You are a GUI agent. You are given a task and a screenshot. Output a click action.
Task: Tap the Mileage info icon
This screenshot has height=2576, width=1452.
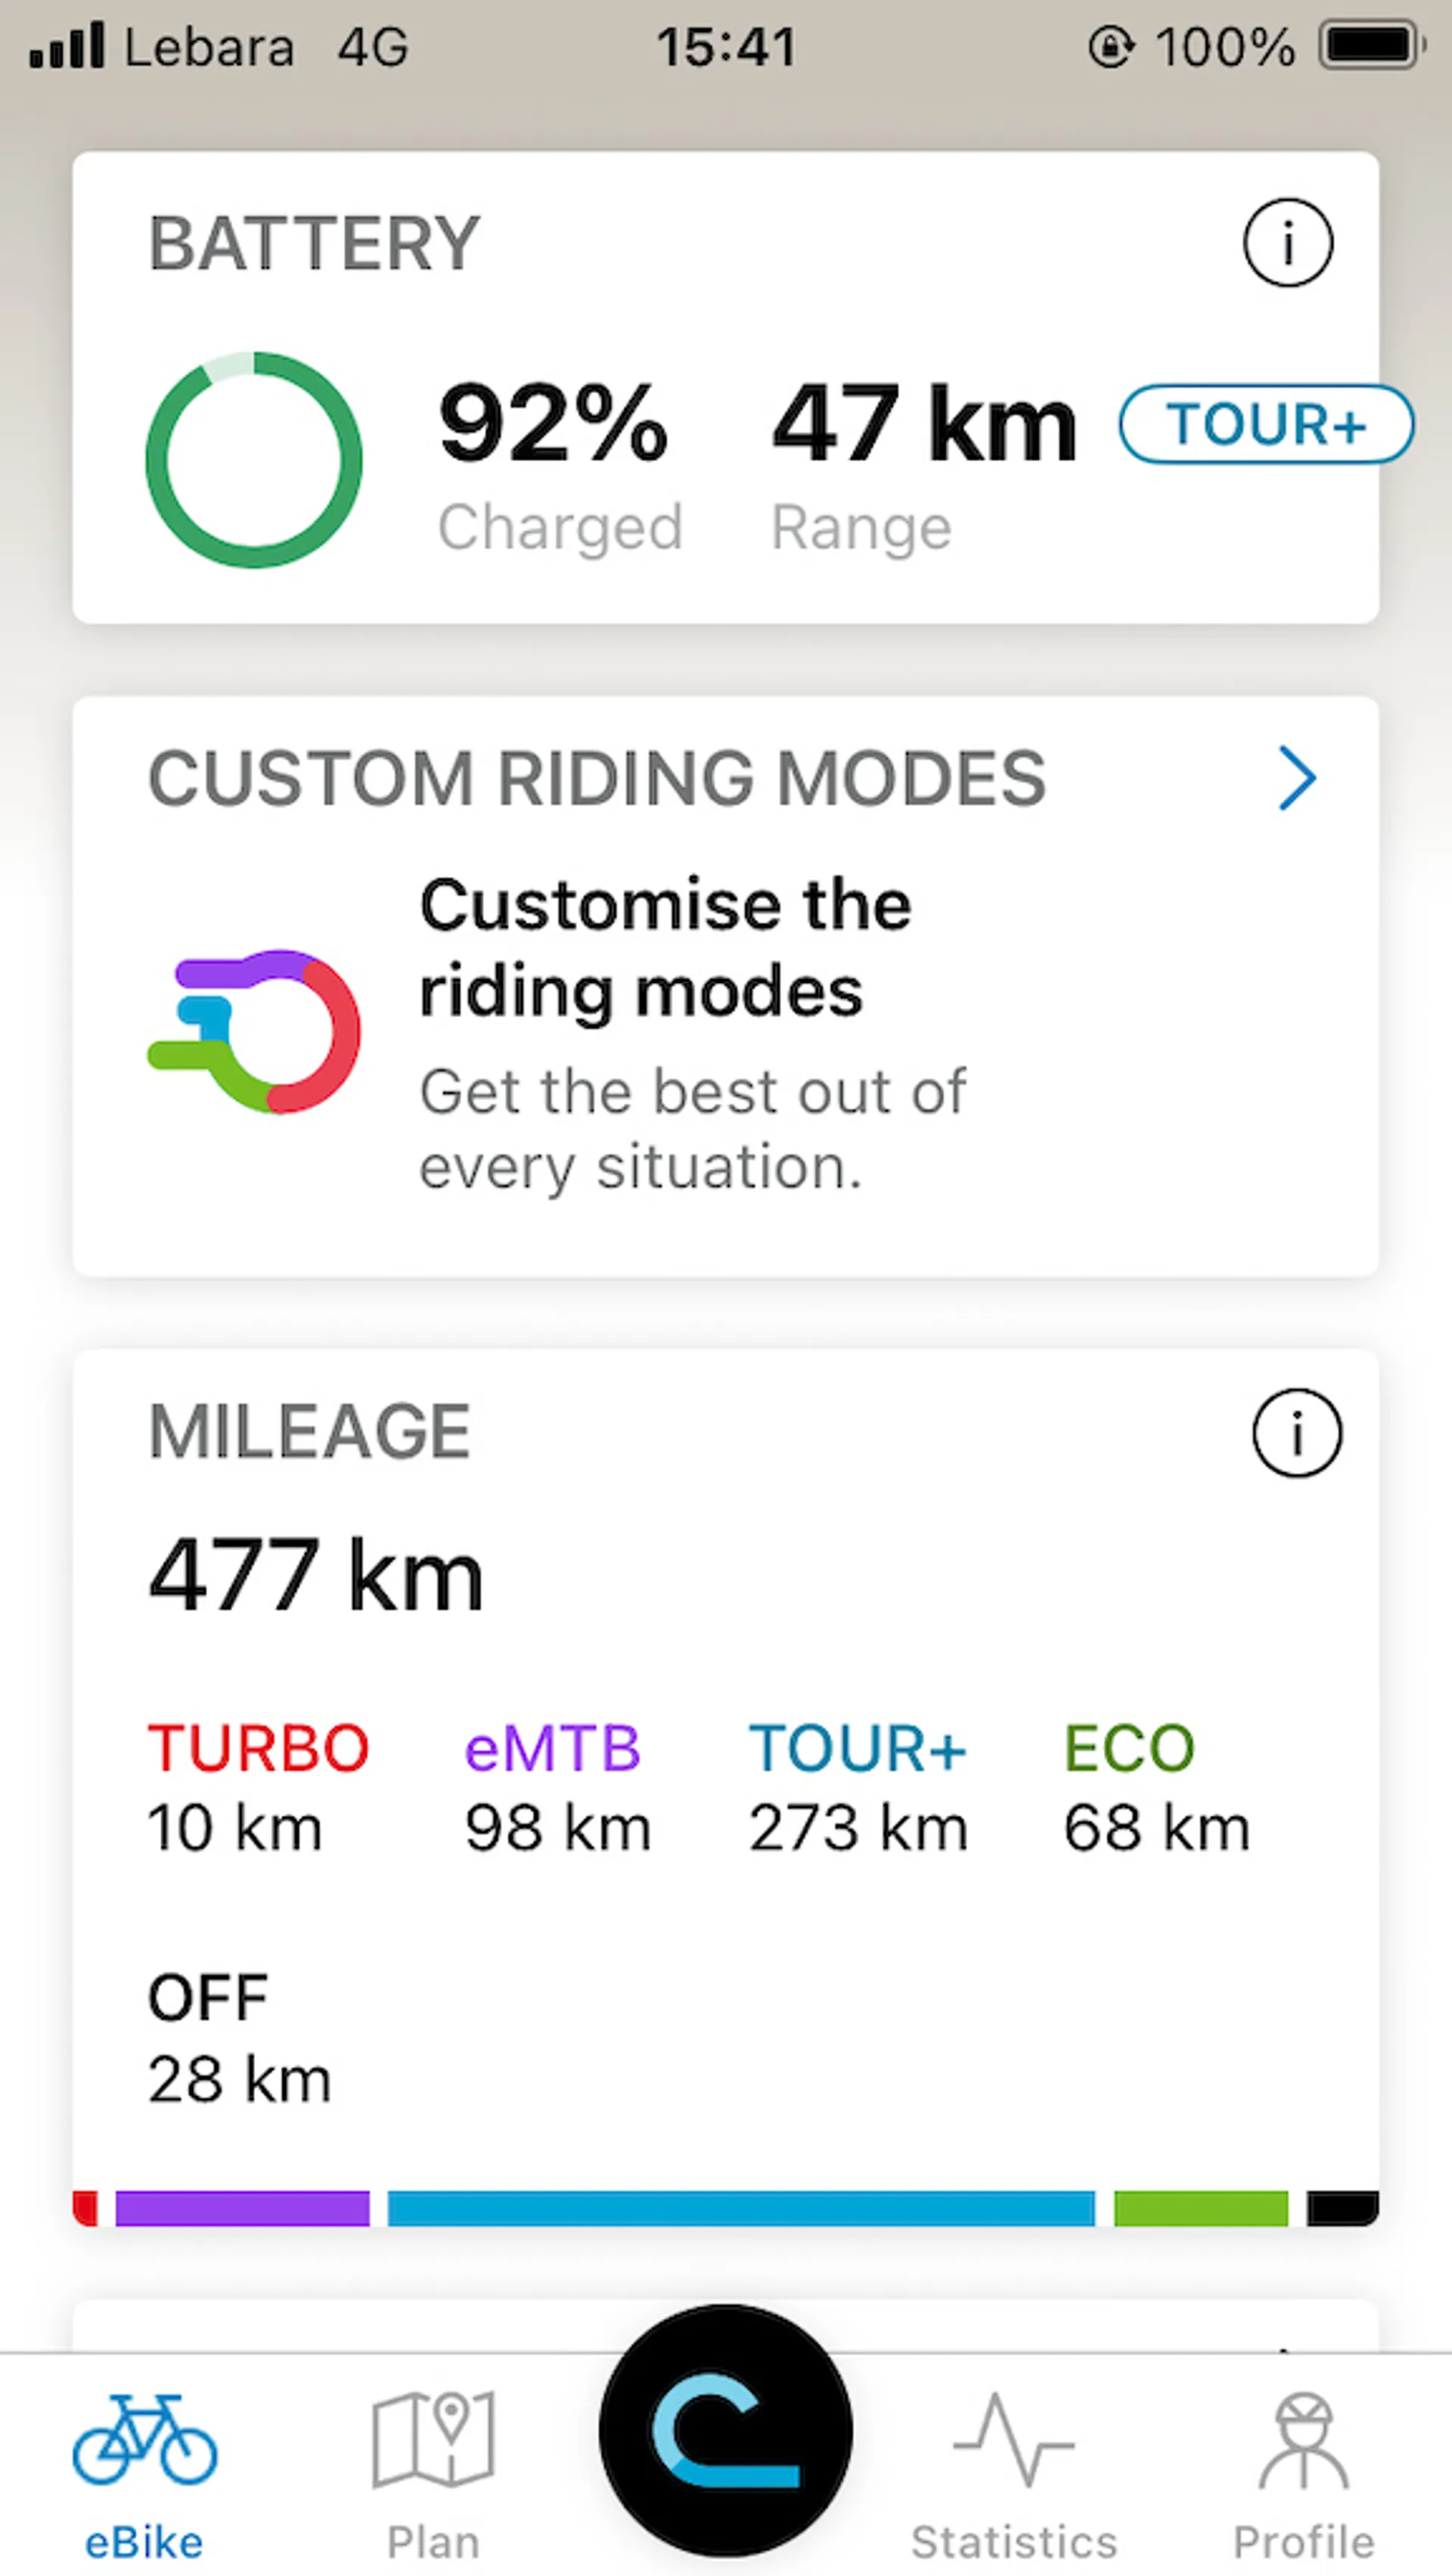click(1296, 1432)
